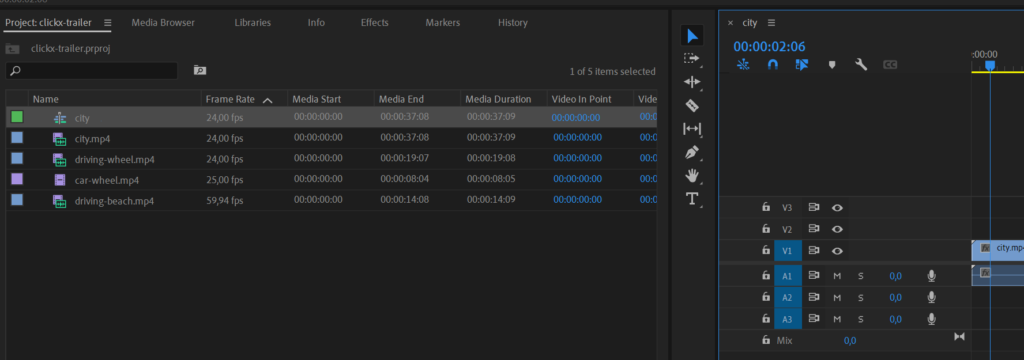Select the Selection tool arrow
Screen dimensions: 1024x360
click(692, 36)
